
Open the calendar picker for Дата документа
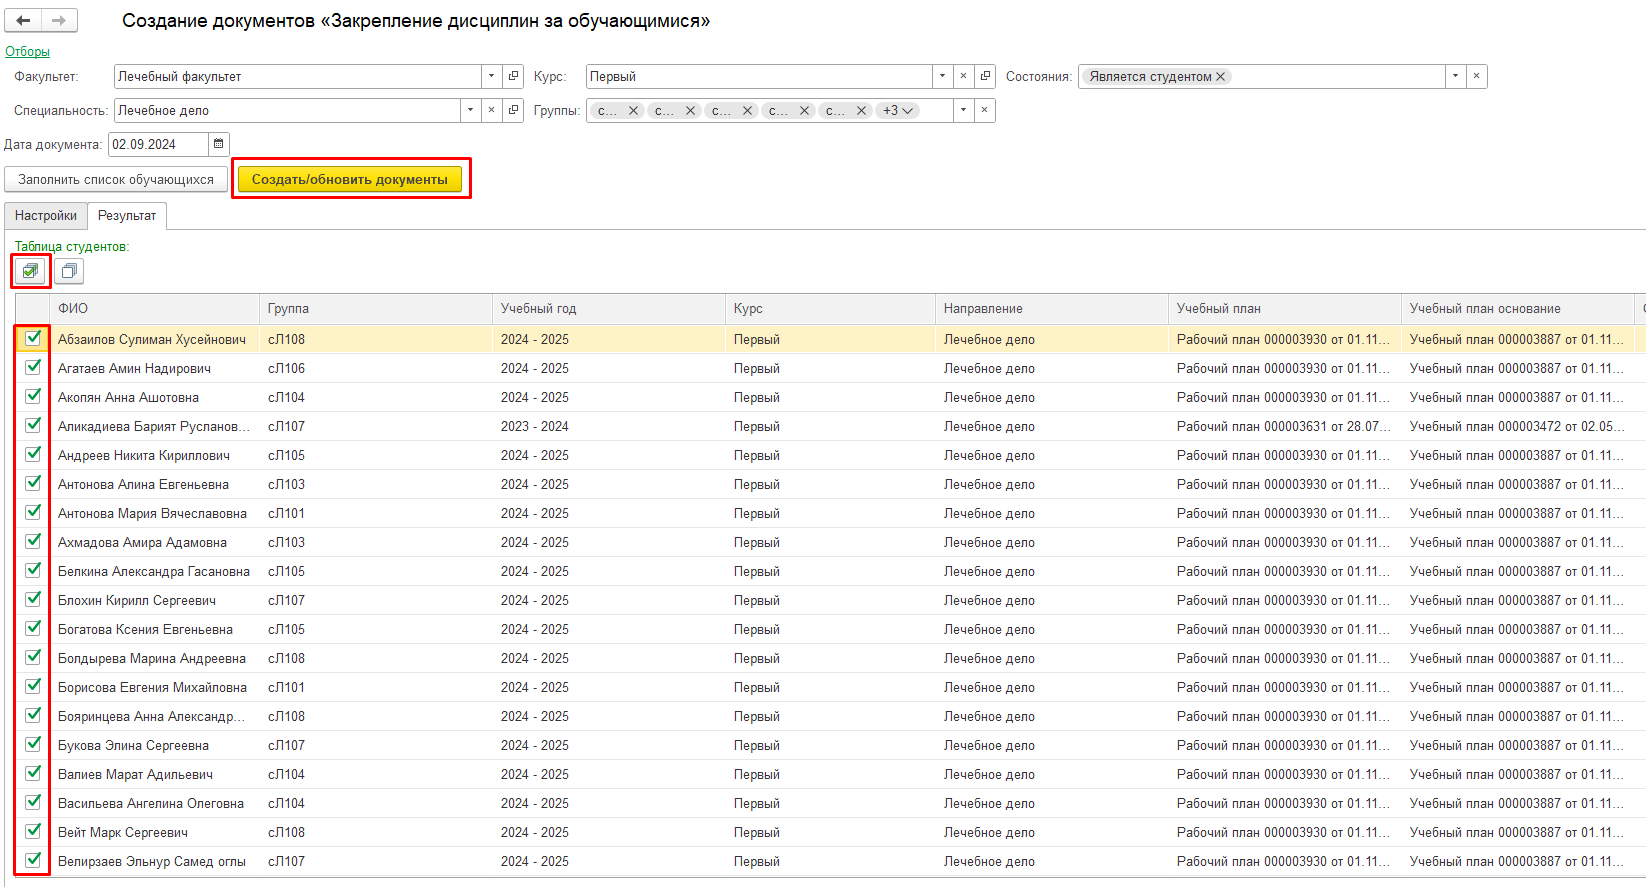[x=219, y=144]
